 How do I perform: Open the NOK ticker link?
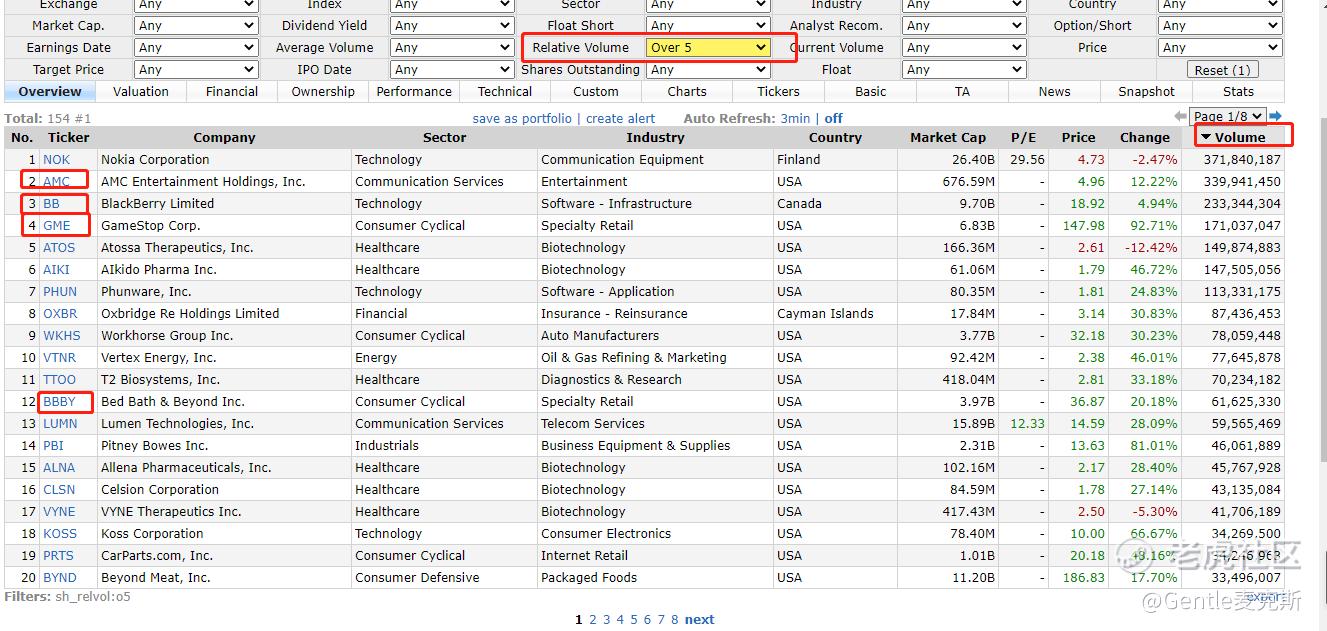point(57,159)
